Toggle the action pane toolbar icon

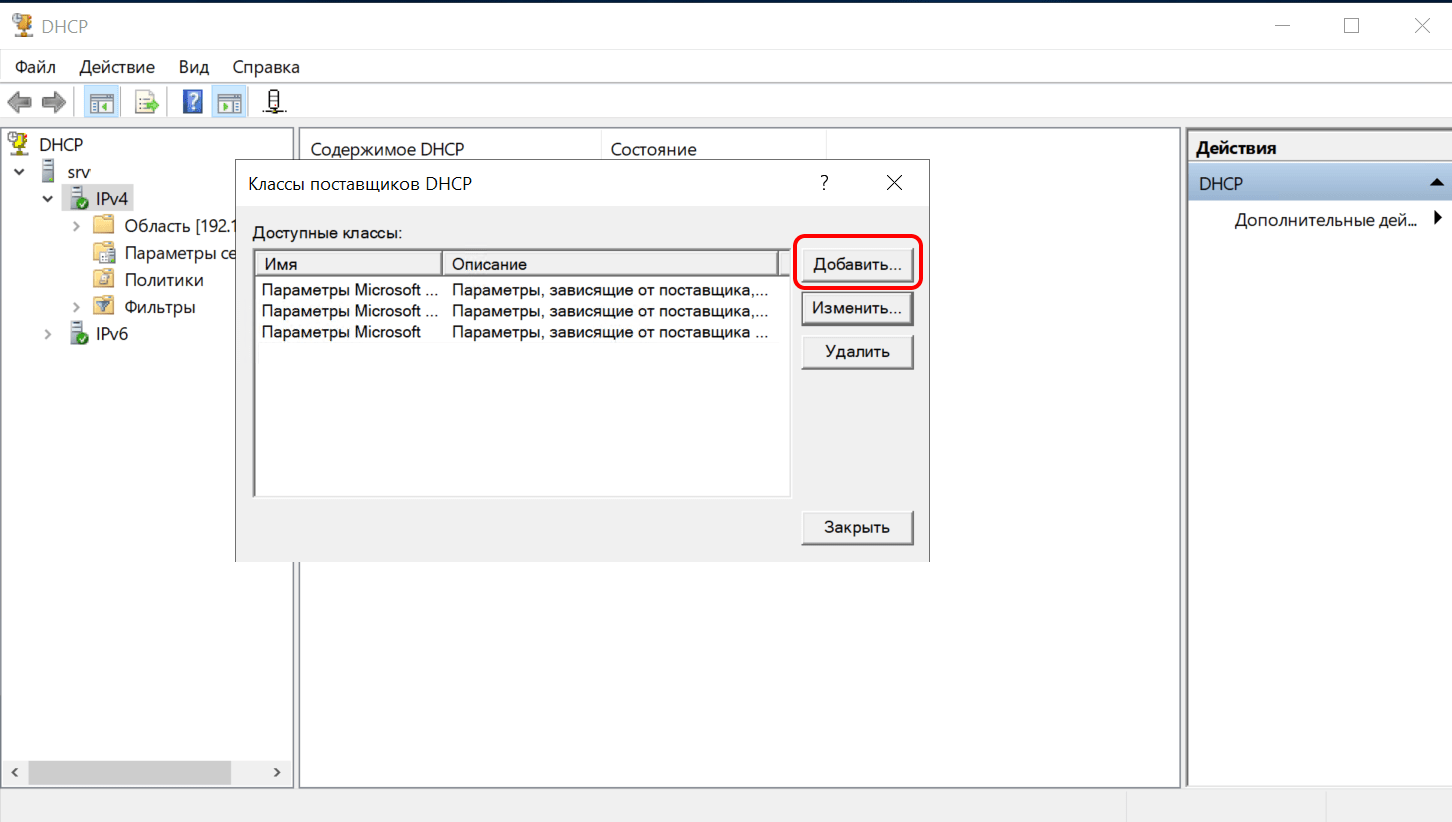coord(229,101)
